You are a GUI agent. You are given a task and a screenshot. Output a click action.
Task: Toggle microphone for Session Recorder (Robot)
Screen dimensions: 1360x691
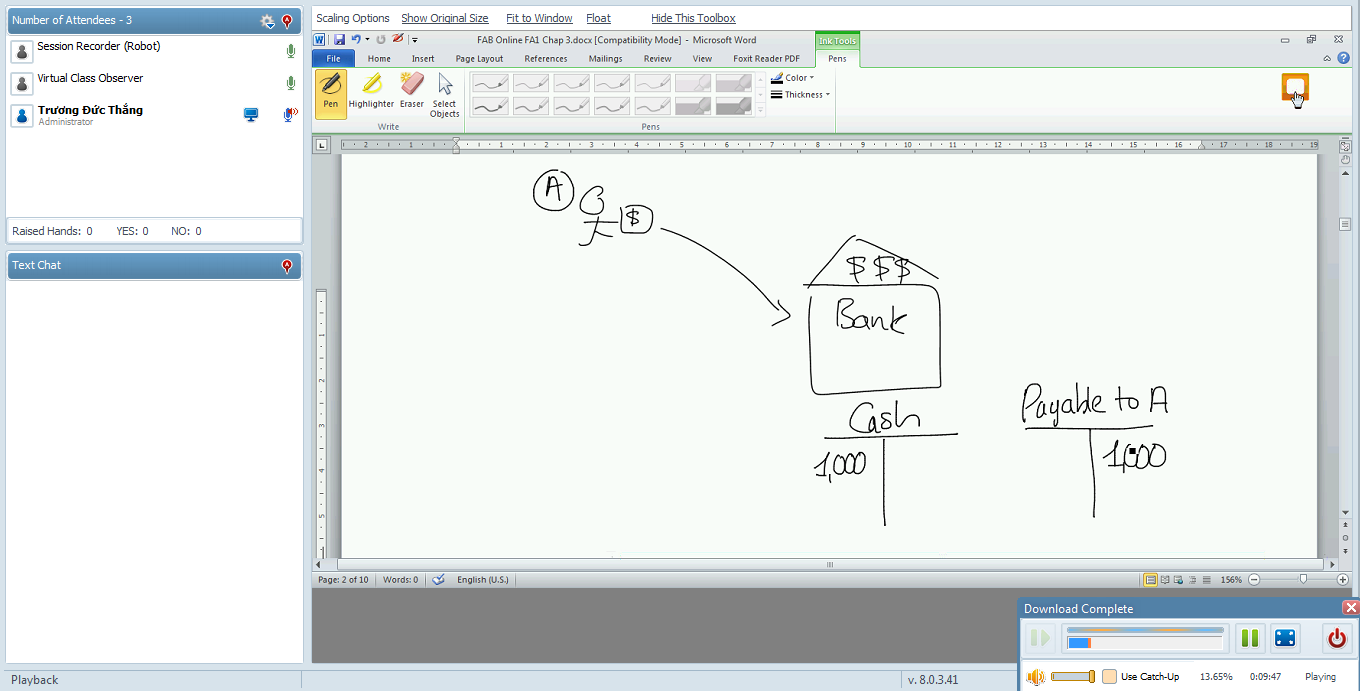290,51
